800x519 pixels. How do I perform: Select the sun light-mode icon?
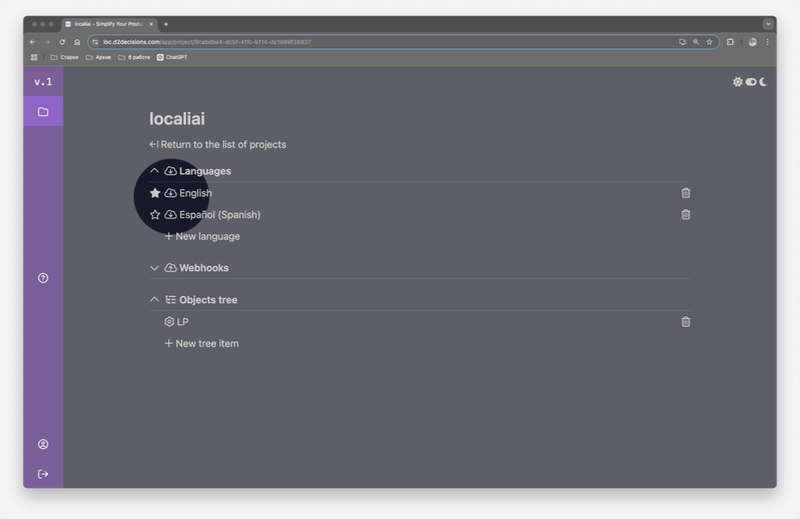[x=737, y=82]
